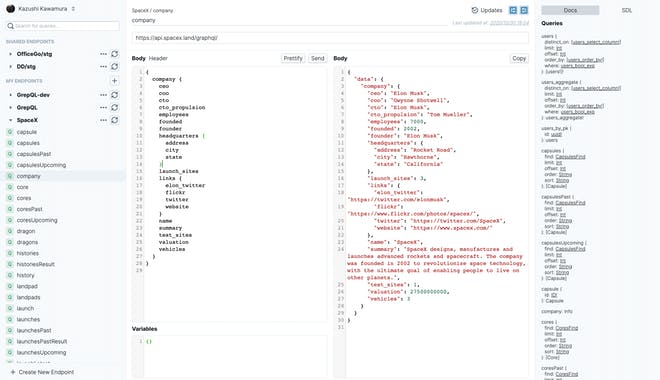This screenshot has height=380, width=660.
Task: Select the coresPast query
Action: pos(29,209)
